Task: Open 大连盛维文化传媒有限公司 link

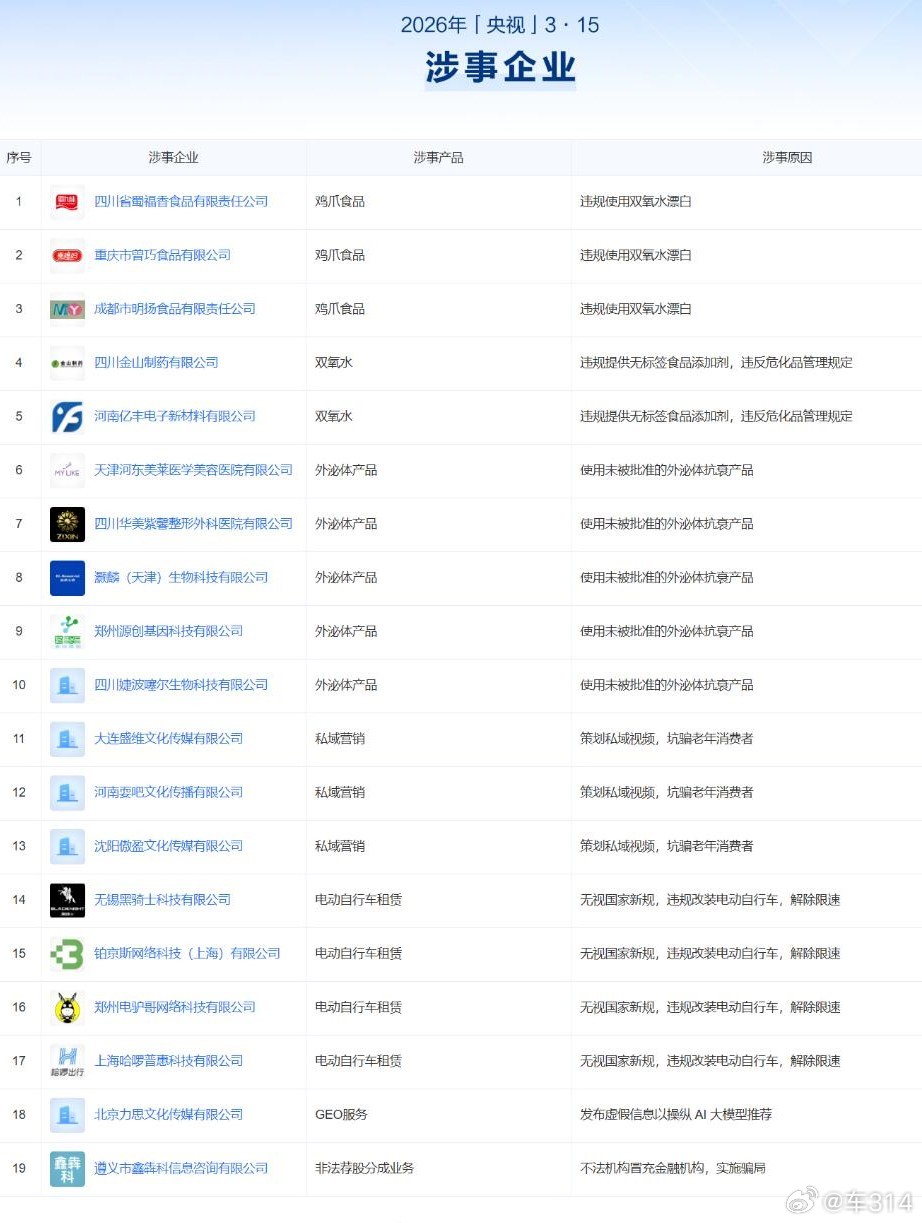Action: click(x=168, y=739)
